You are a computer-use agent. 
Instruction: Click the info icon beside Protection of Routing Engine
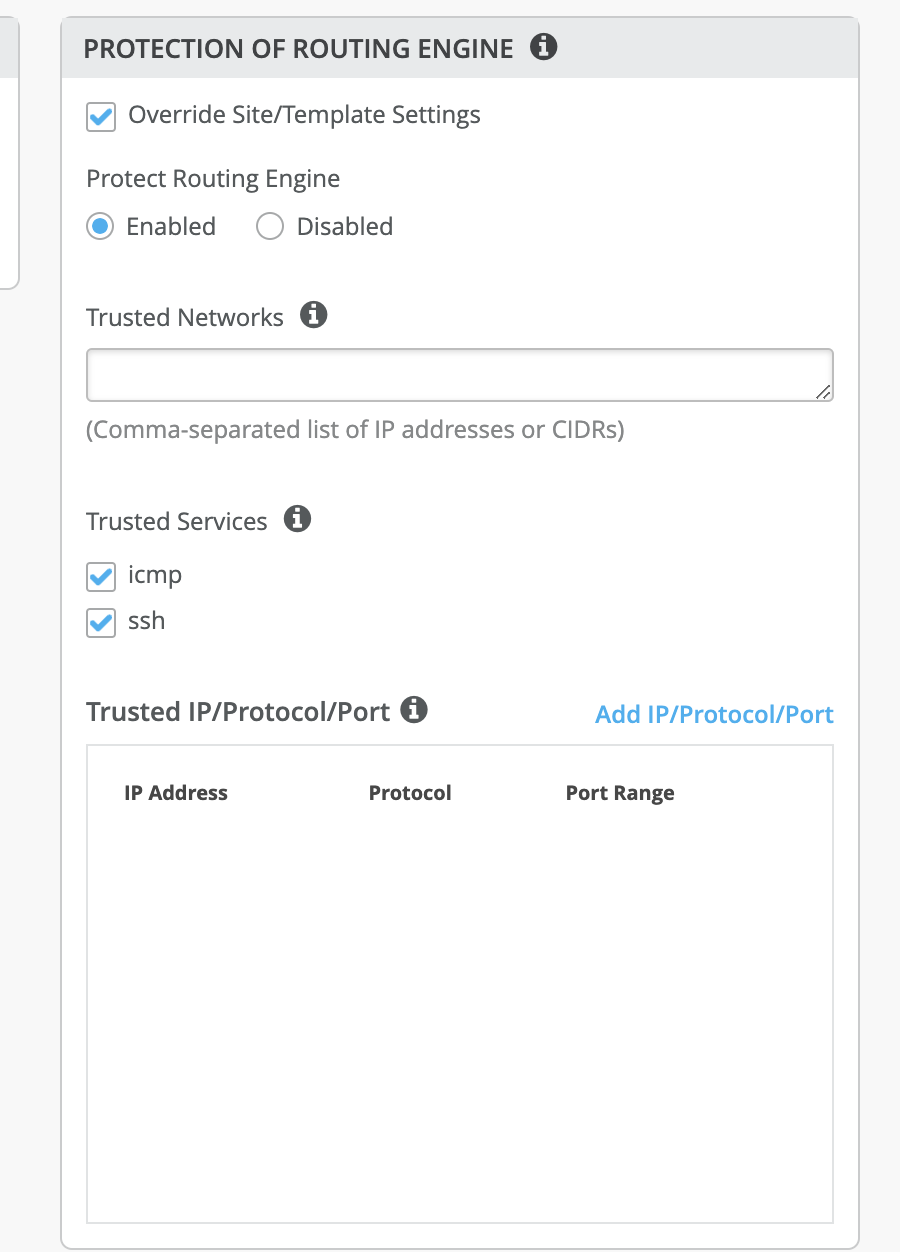pyautogui.click(x=543, y=47)
